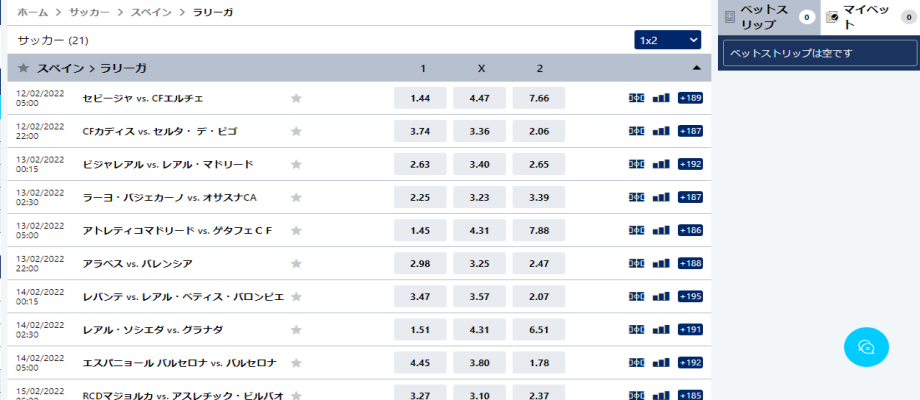Favorite the セビージャ vs. CFエルチェ match star
This screenshot has width=920, height=400.
point(296,98)
